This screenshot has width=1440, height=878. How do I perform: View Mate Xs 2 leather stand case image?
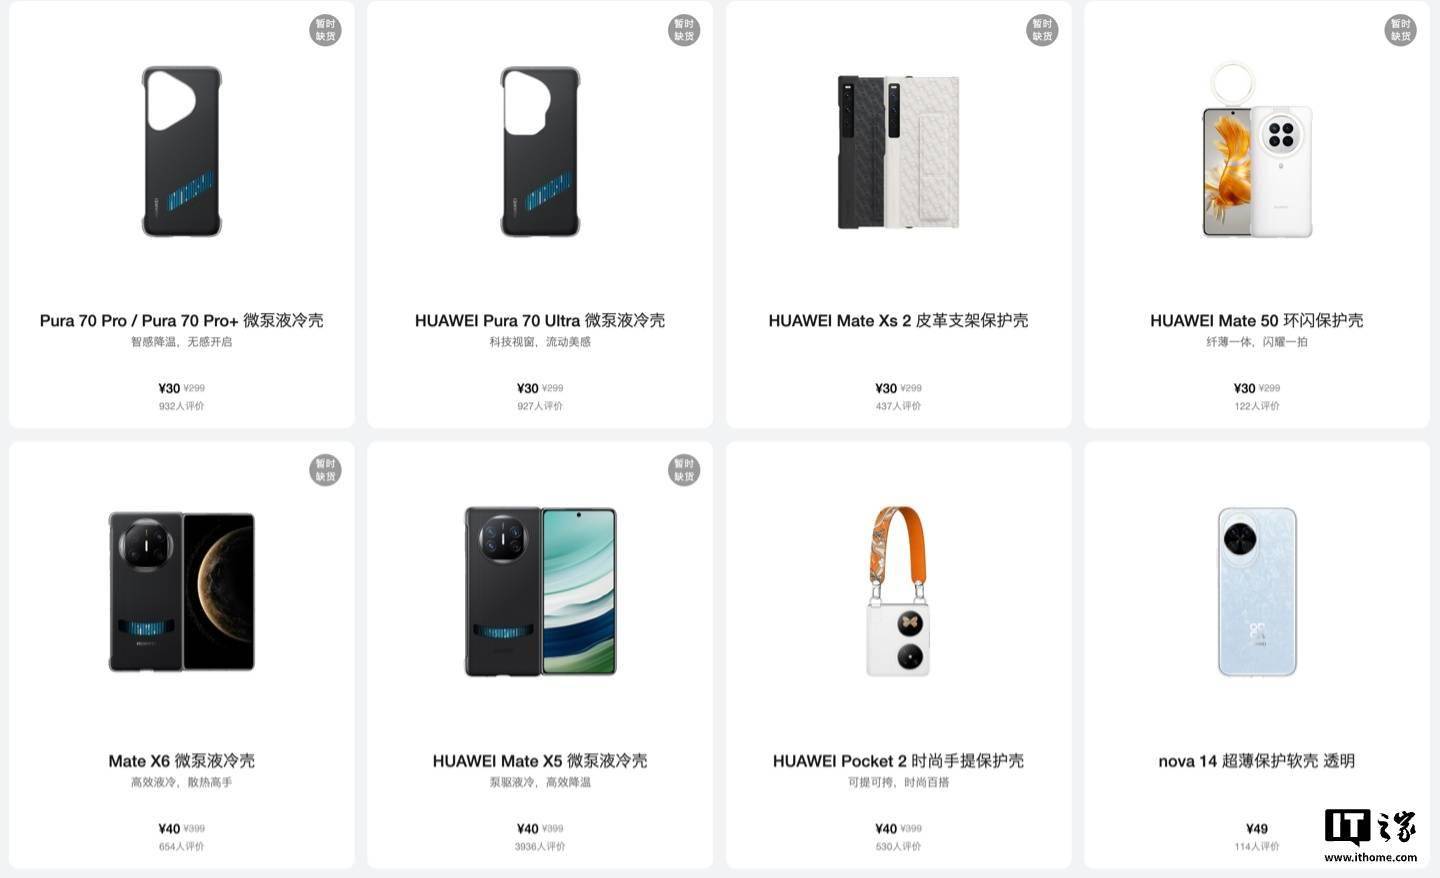pos(899,151)
